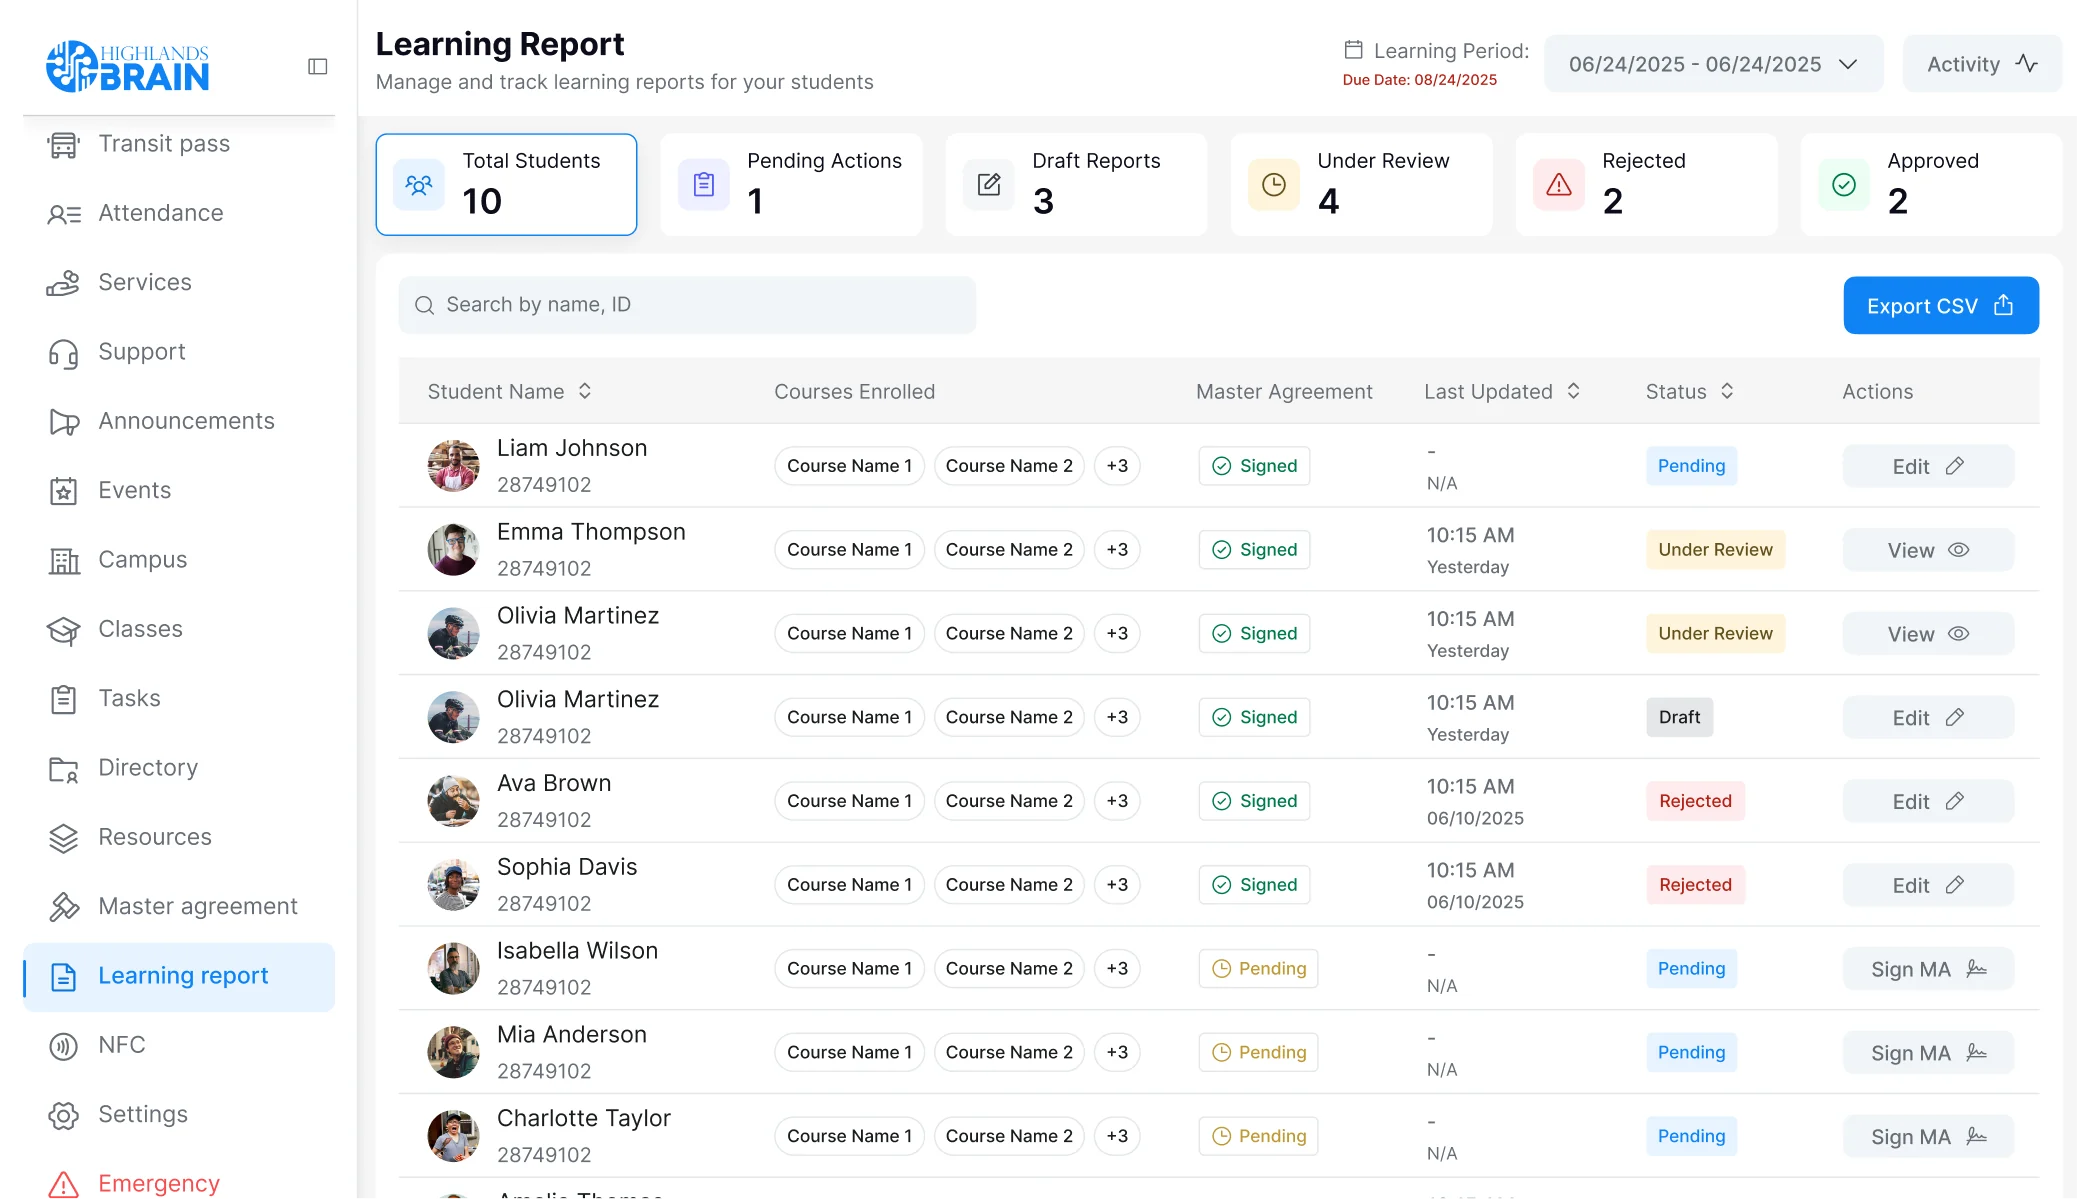This screenshot has height=1199, width=2077.
Task: Click the Search by name, ID field
Action: click(687, 305)
